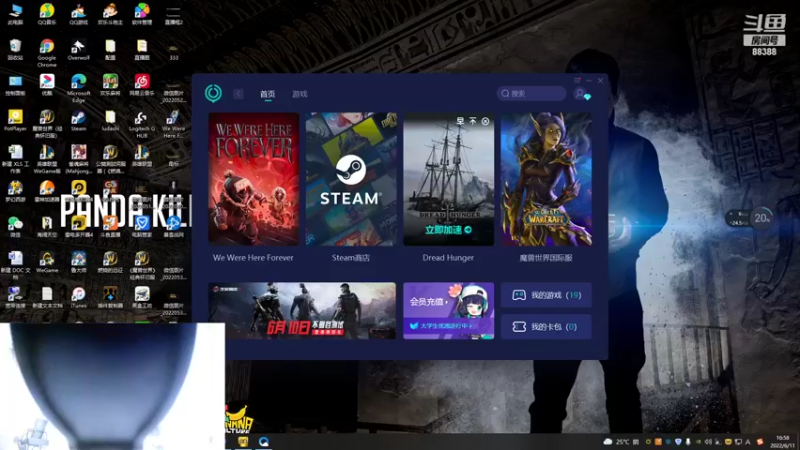Select the 此电脑 desktop icon
This screenshot has width=800, height=450.
pyautogui.click(x=15, y=13)
